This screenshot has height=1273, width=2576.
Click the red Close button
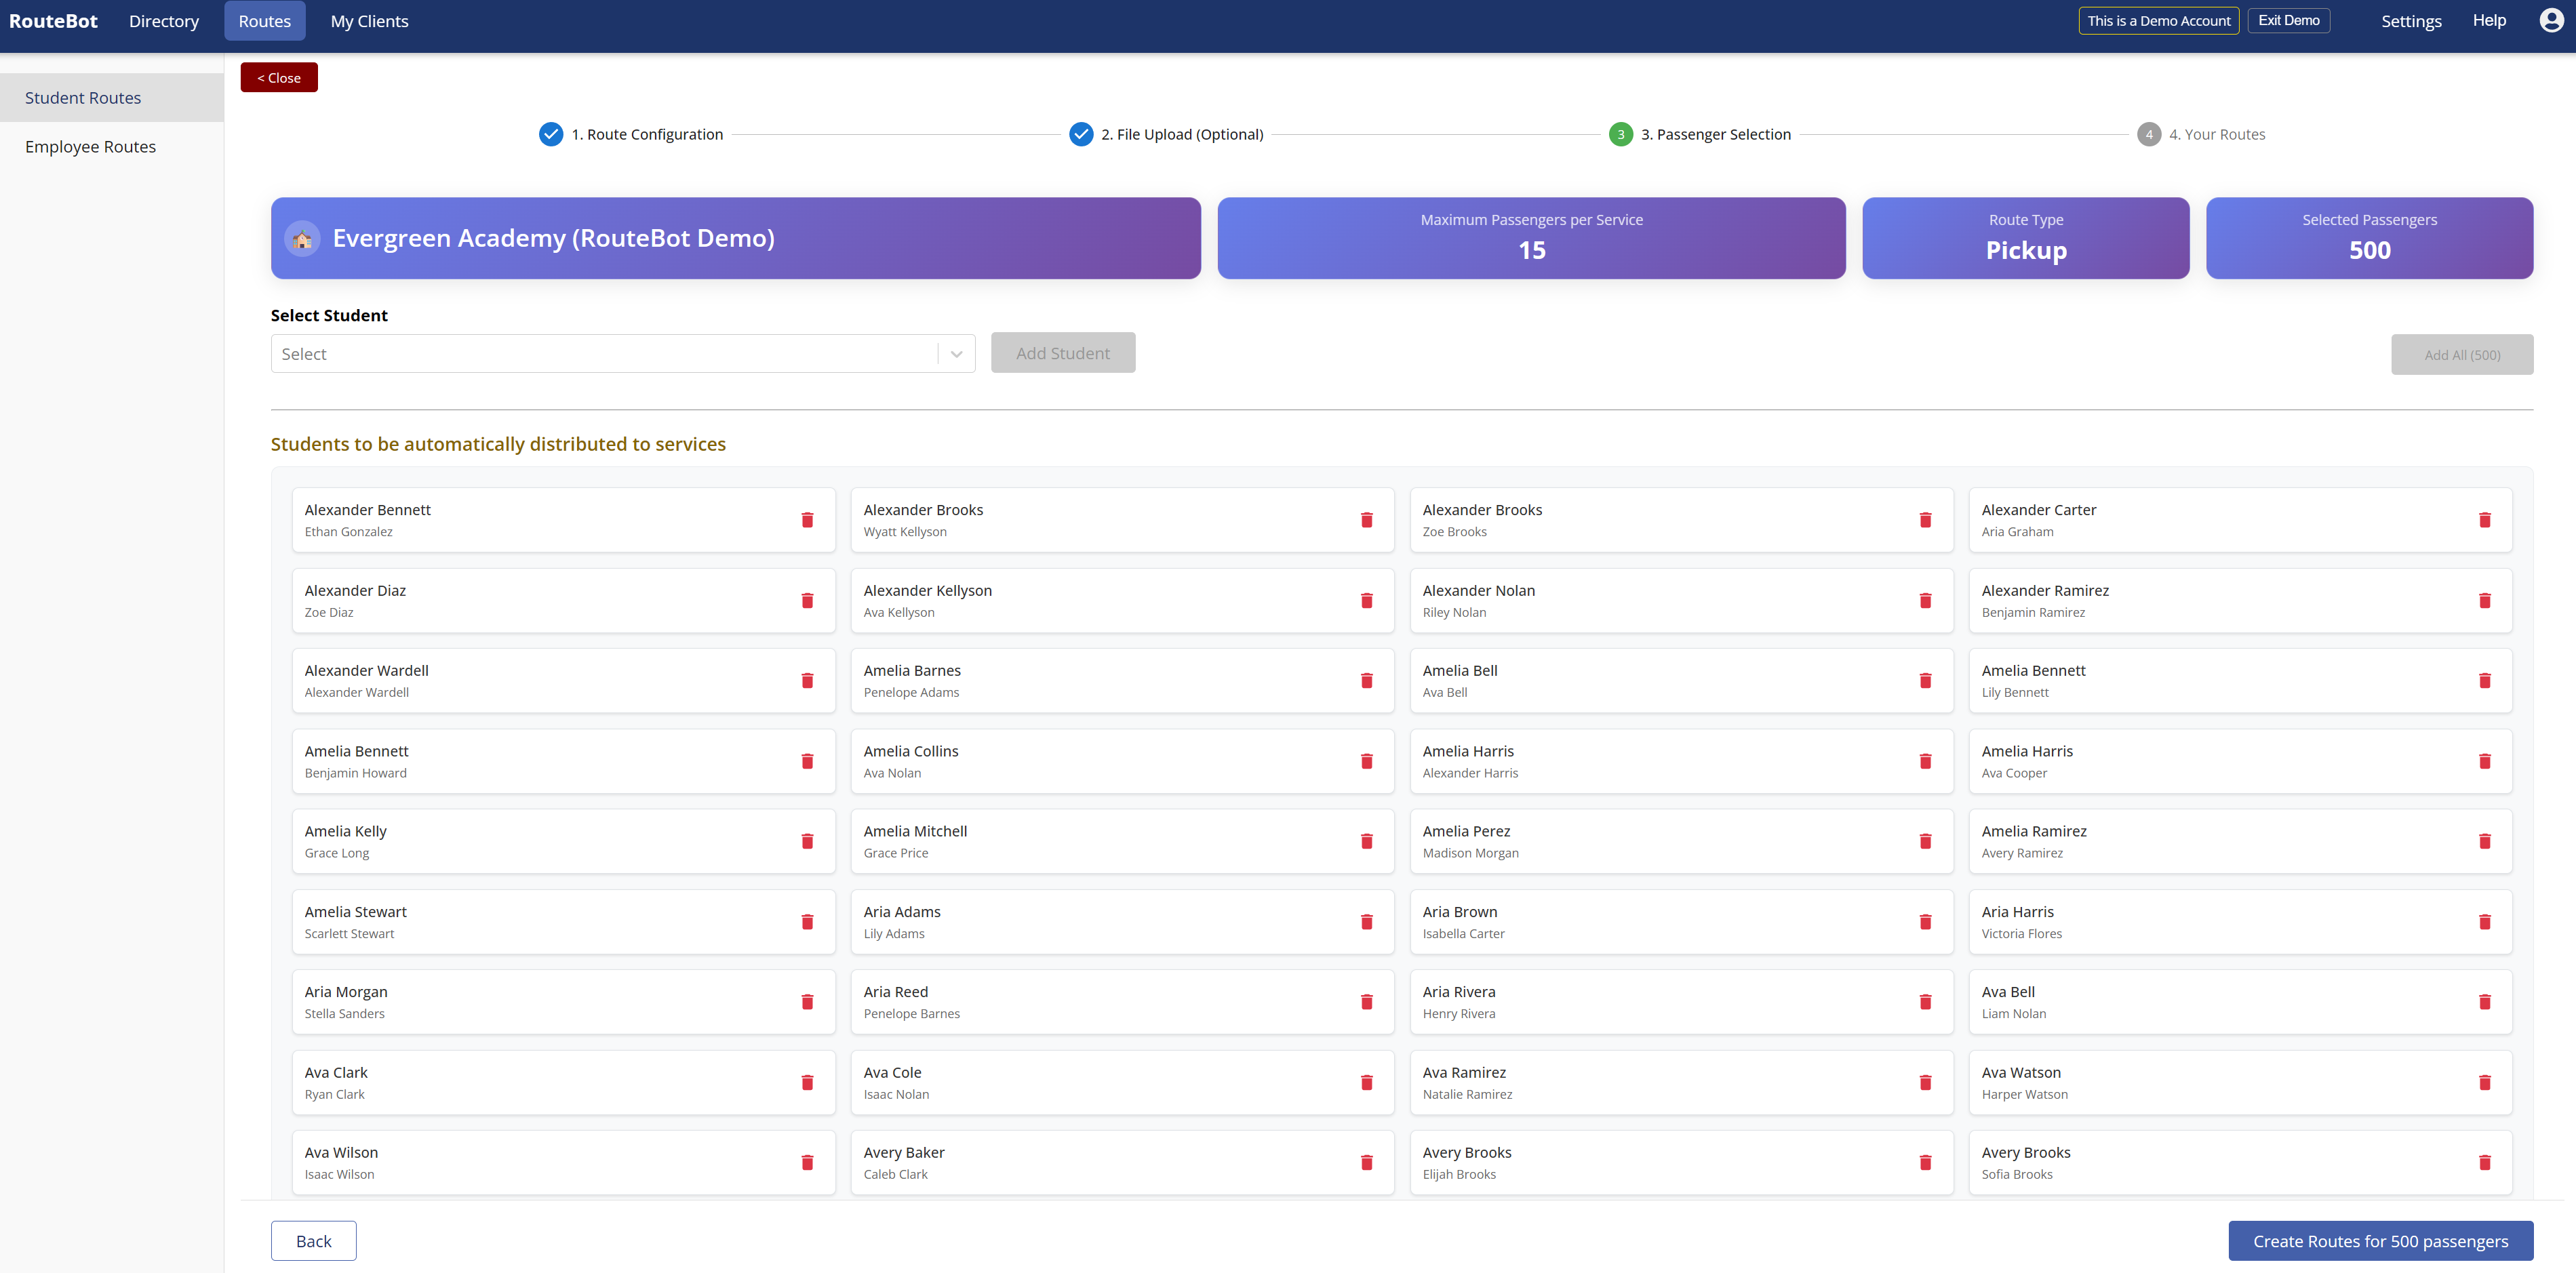pos(279,77)
